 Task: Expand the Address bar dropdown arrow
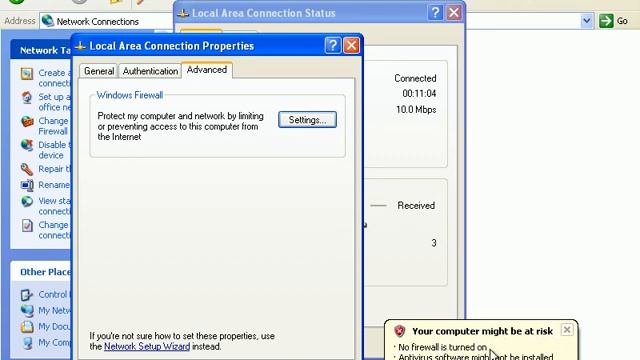click(587, 21)
